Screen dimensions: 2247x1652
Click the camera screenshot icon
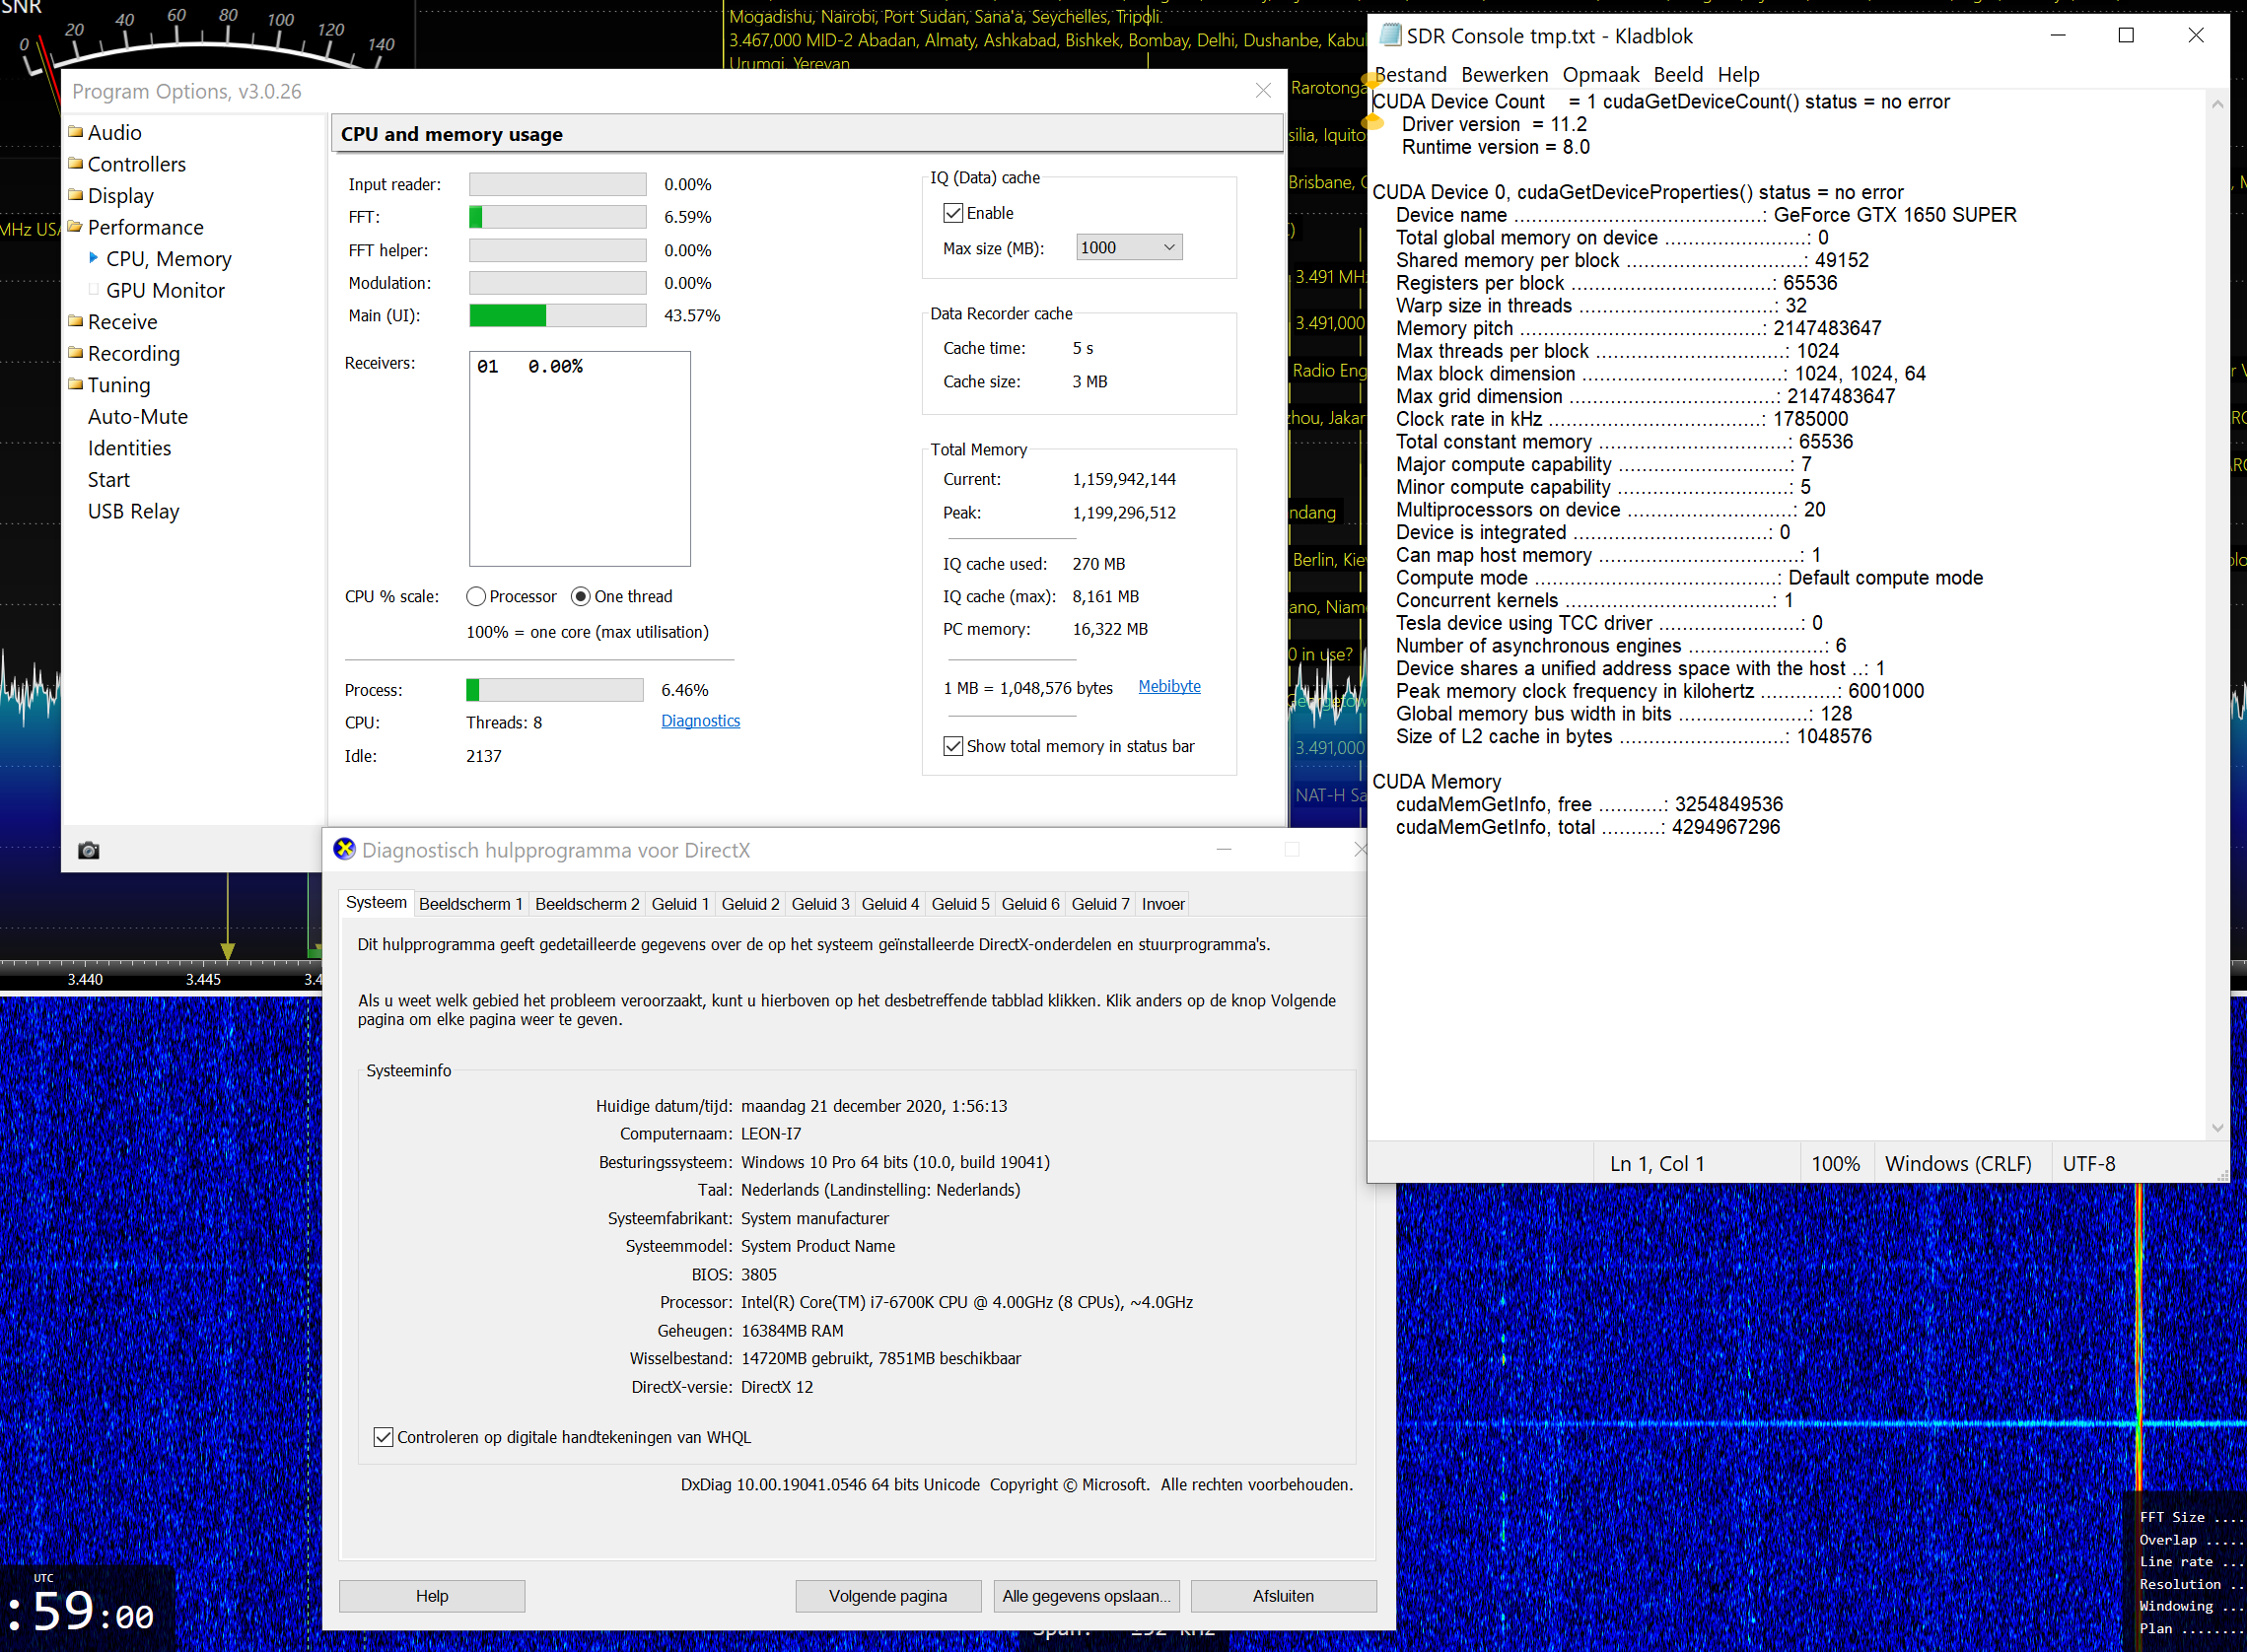coord(88,850)
